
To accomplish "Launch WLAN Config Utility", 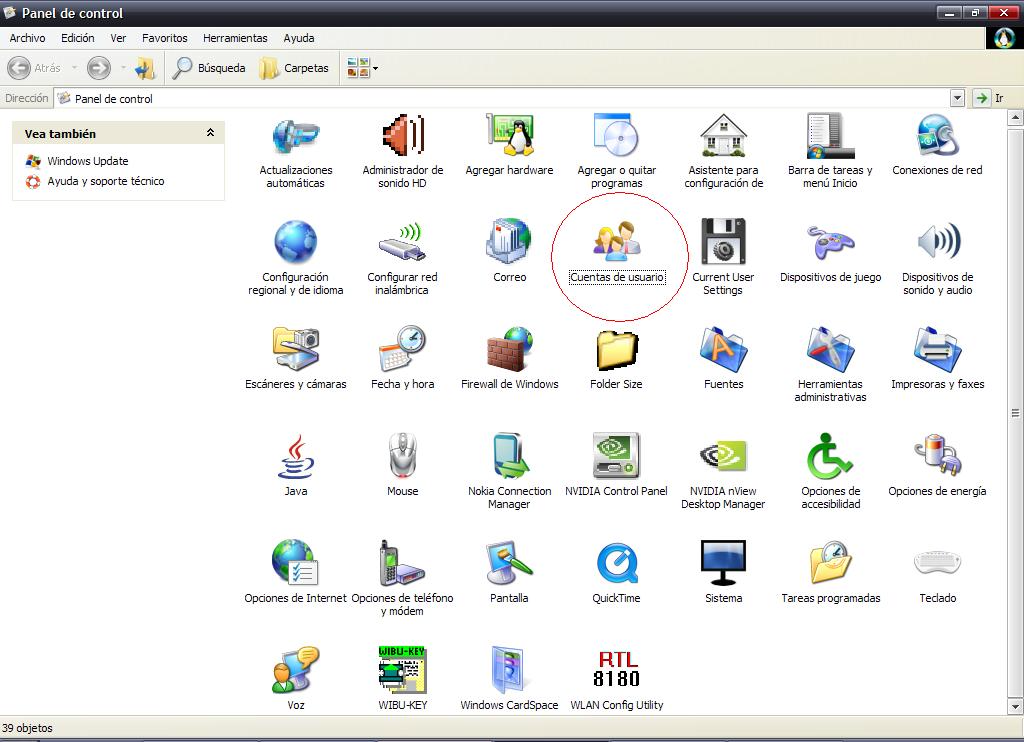I will click(616, 669).
